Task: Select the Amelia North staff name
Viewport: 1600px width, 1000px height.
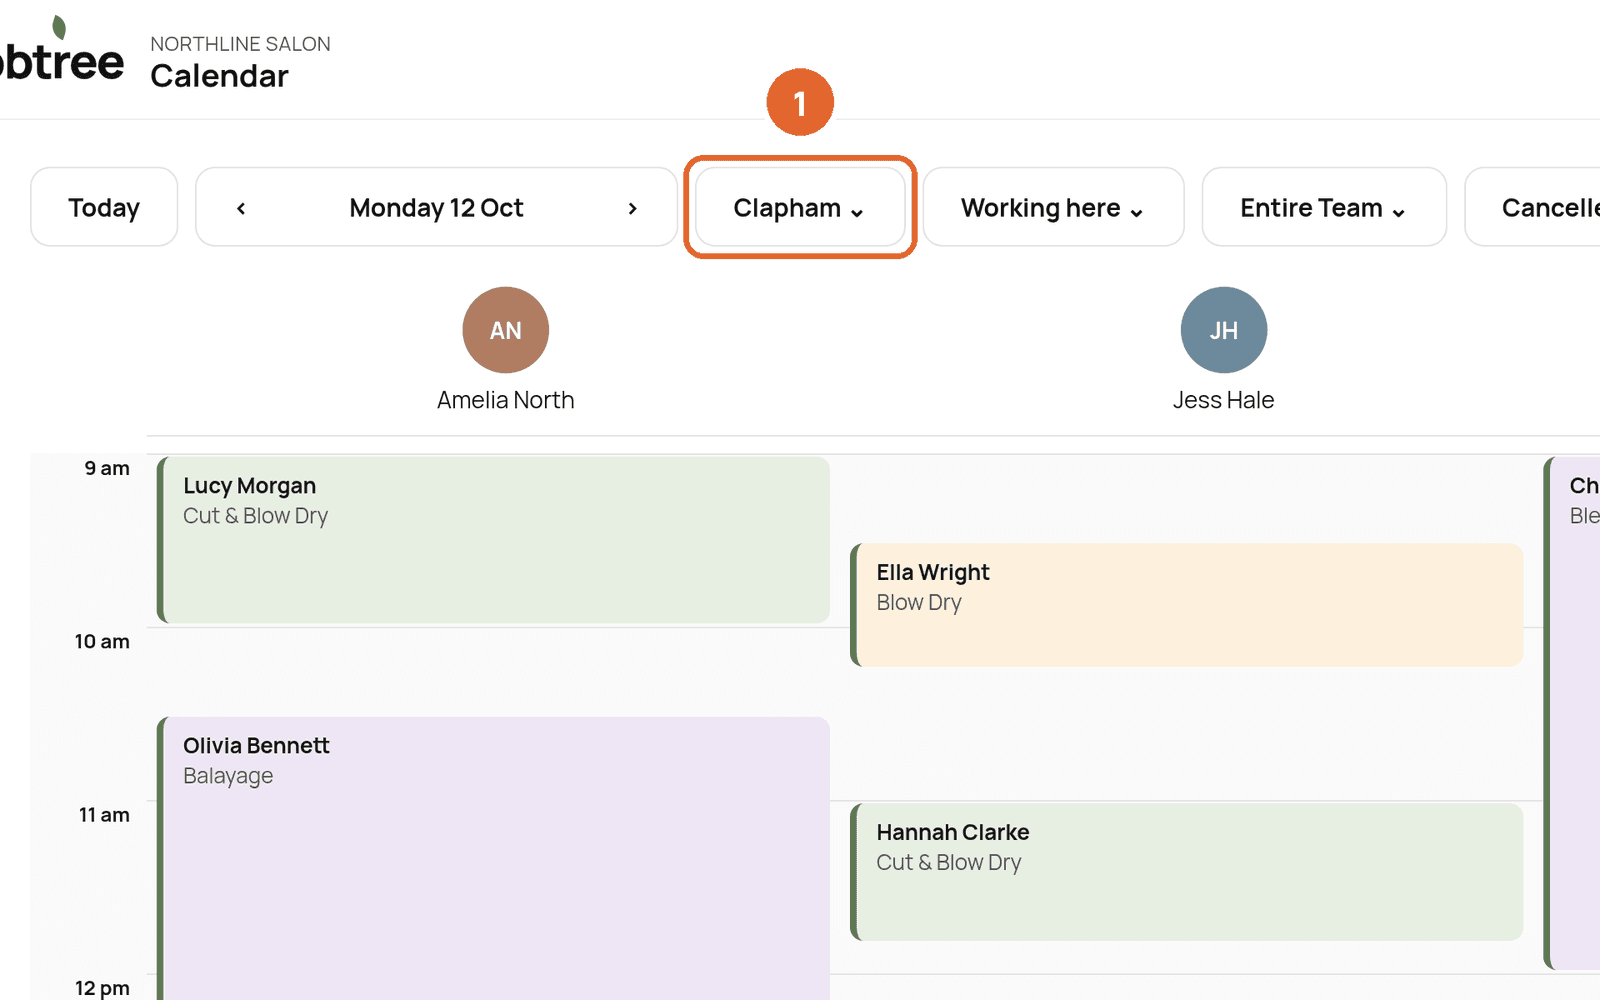Action: (x=506, y=400)
